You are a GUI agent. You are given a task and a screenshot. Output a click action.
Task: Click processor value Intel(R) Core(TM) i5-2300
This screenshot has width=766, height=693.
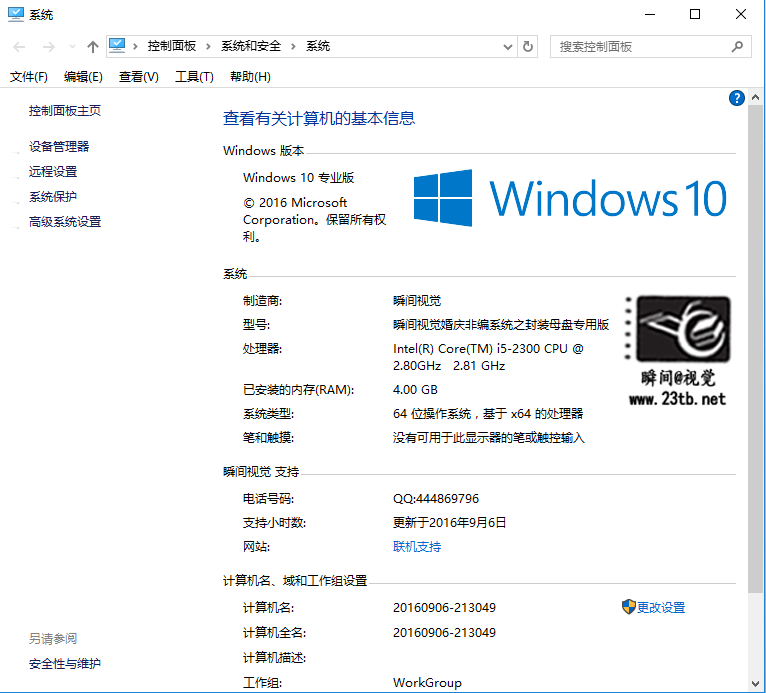coord(488,357)
